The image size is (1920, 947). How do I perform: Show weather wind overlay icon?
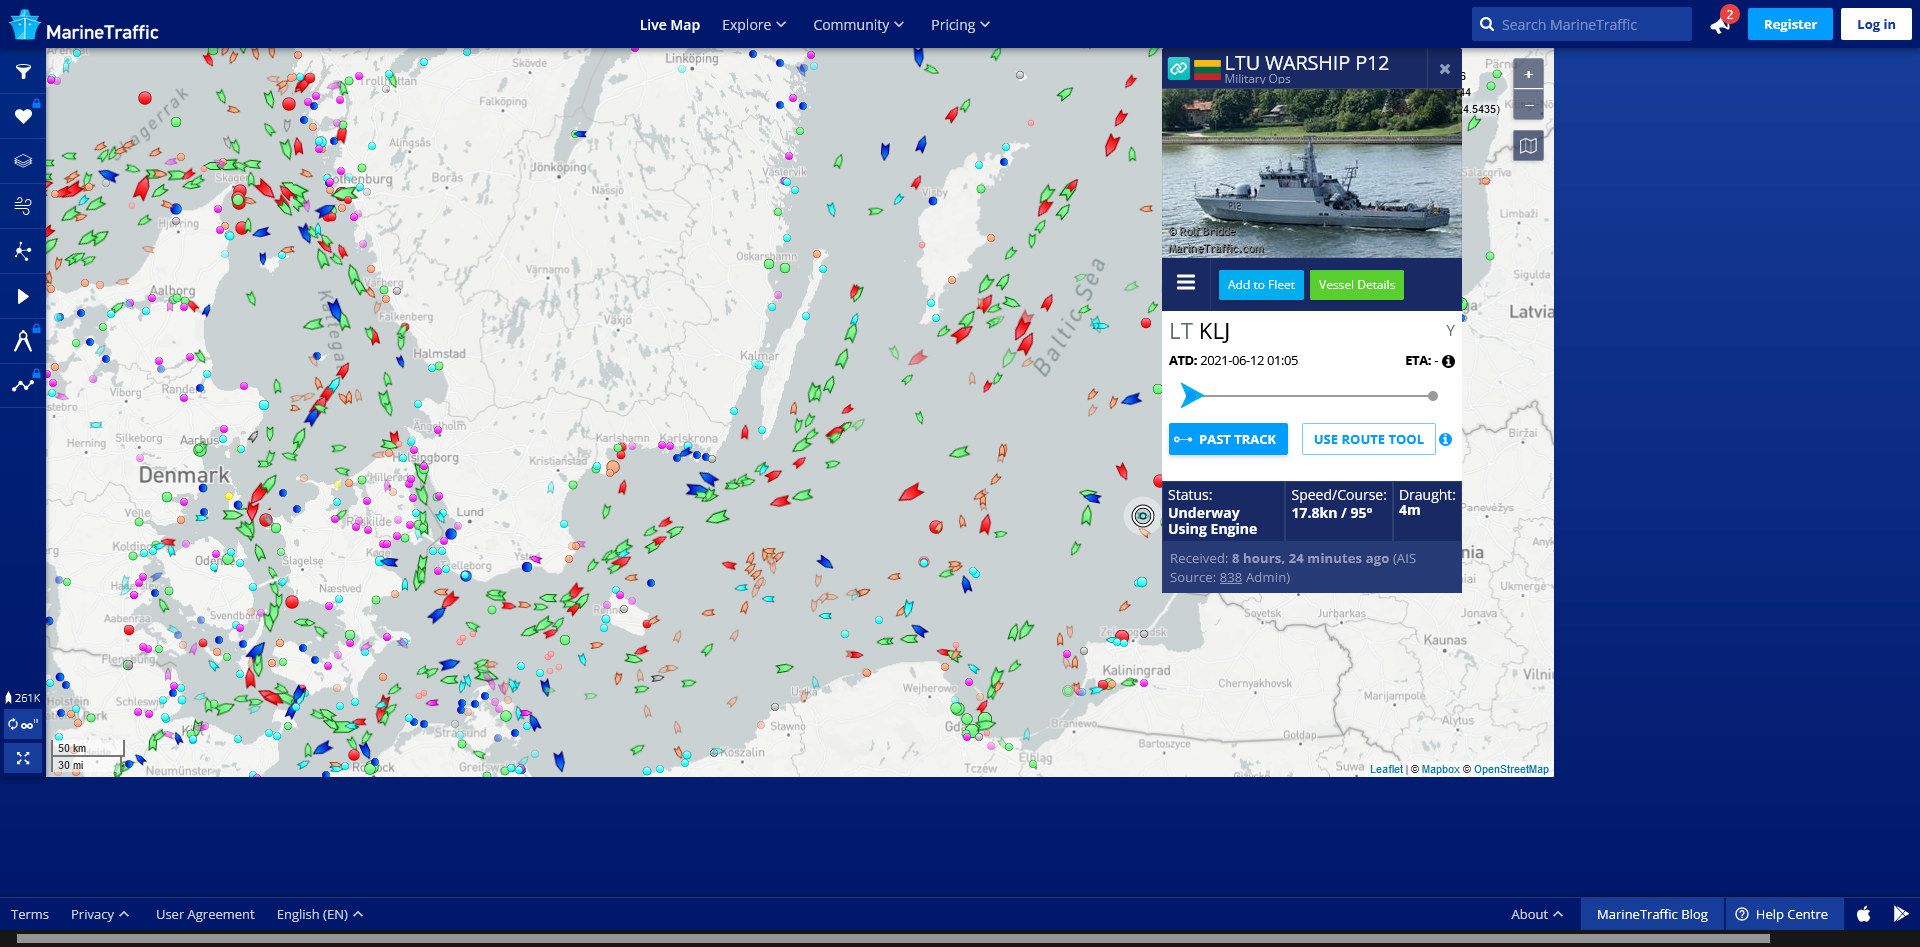(x=23, y=206)
